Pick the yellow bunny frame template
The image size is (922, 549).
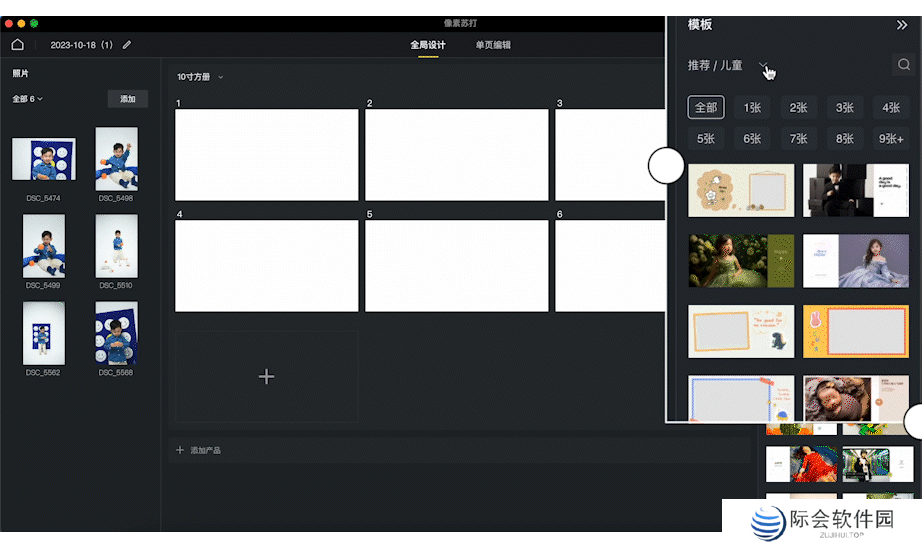tap(855, 331)
